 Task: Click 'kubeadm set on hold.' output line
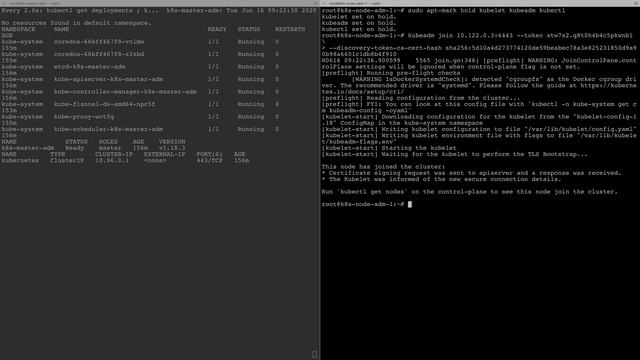point(359,23)
